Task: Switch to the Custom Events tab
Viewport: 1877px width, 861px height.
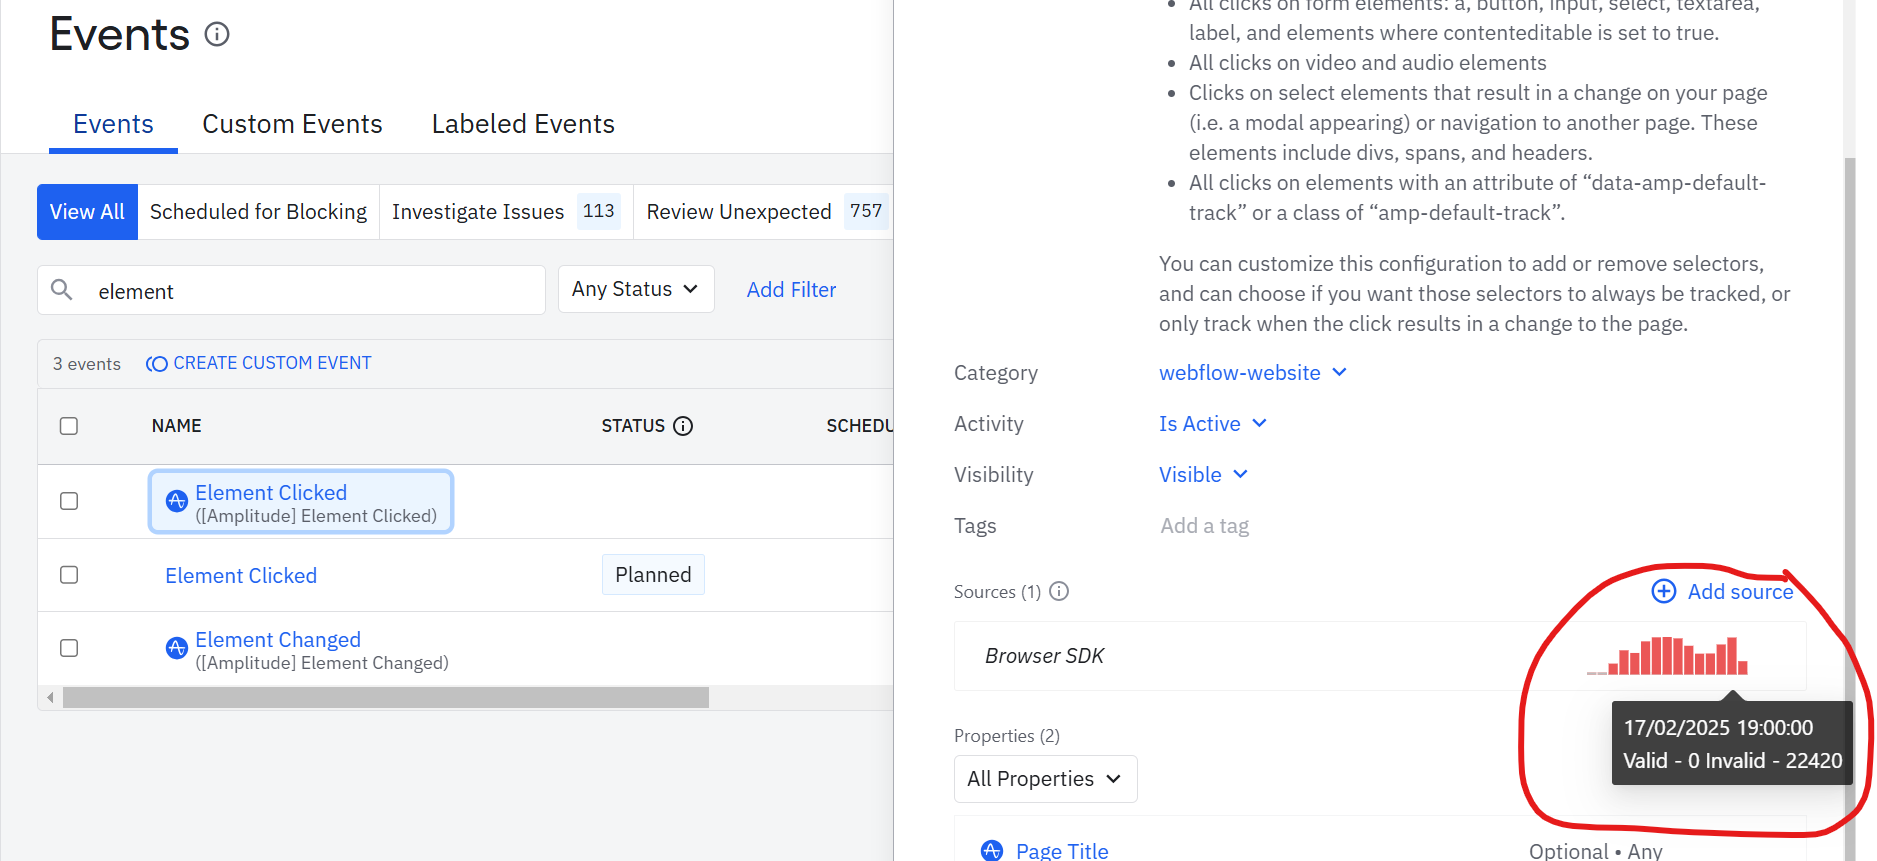Action: [292, 124]
